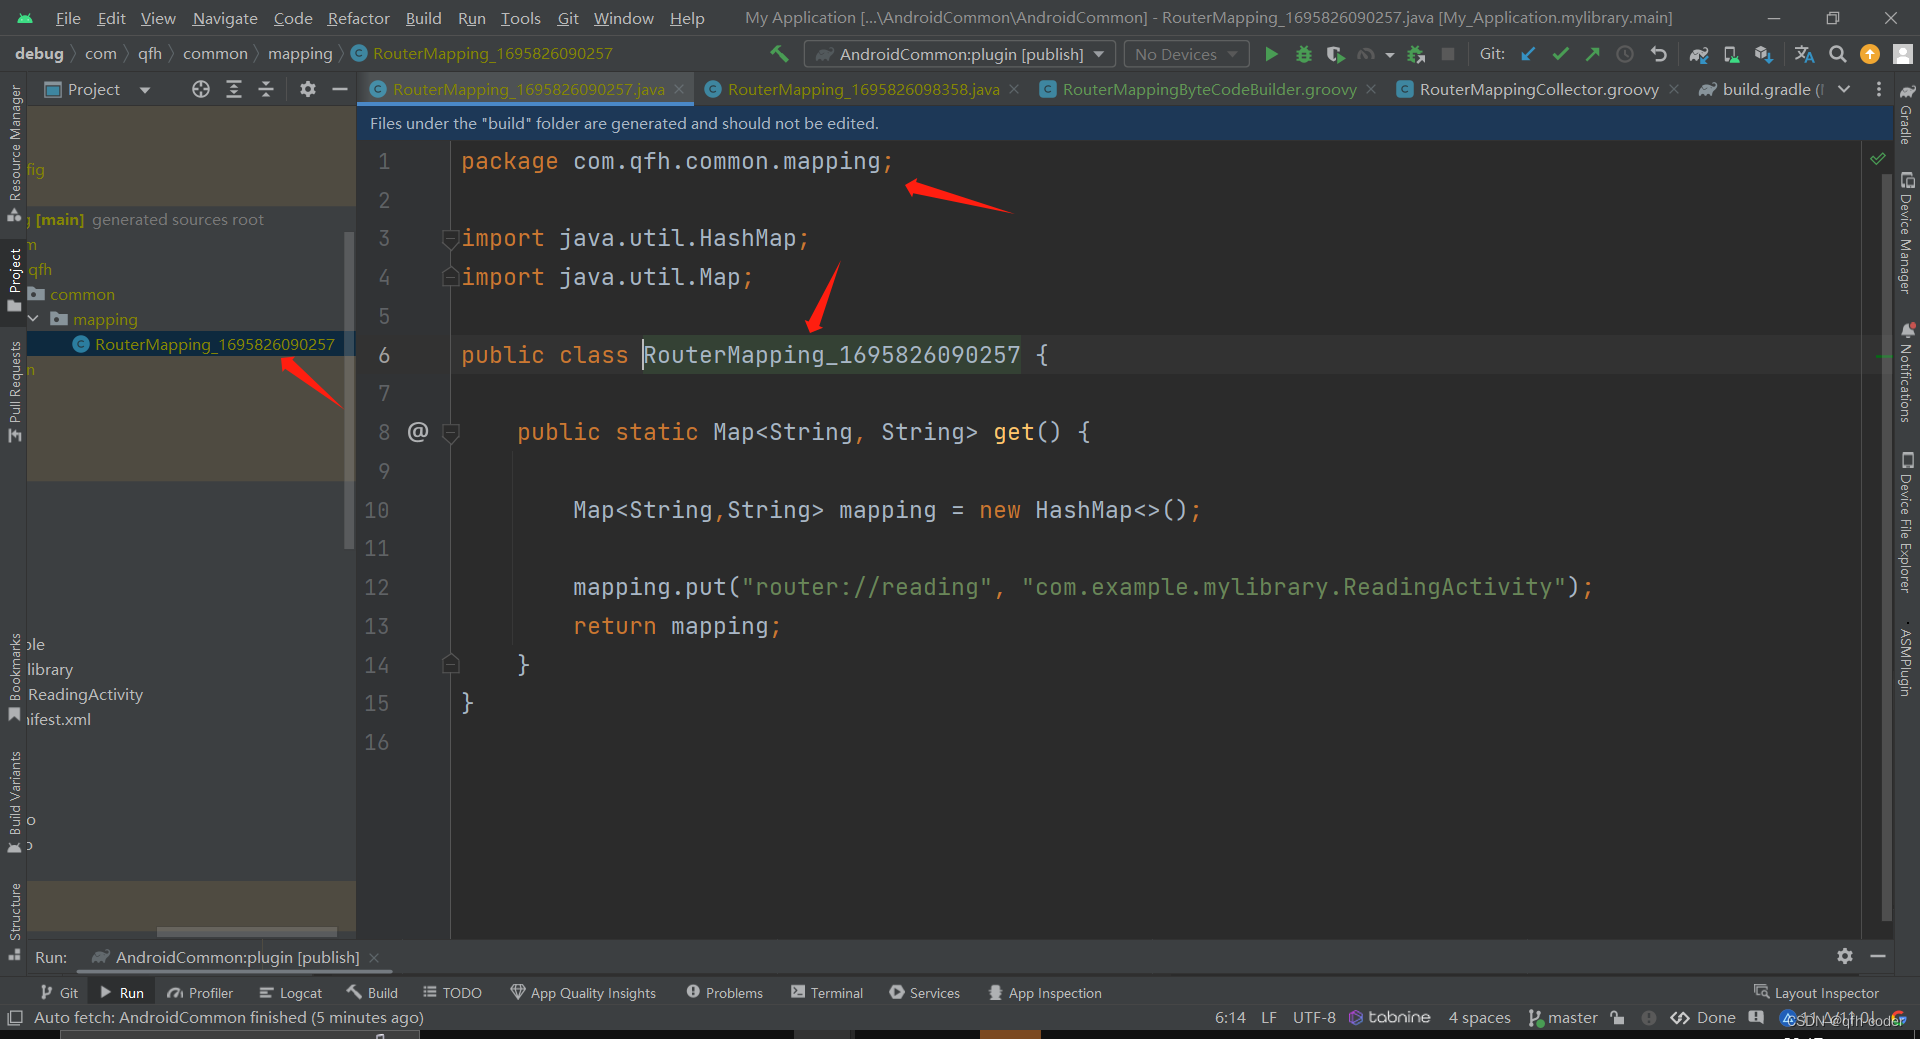Viewport: 1920px width, 1039px height.
Task: Toggle the Device File Explorer panel
Action: tap(1907, 522)
